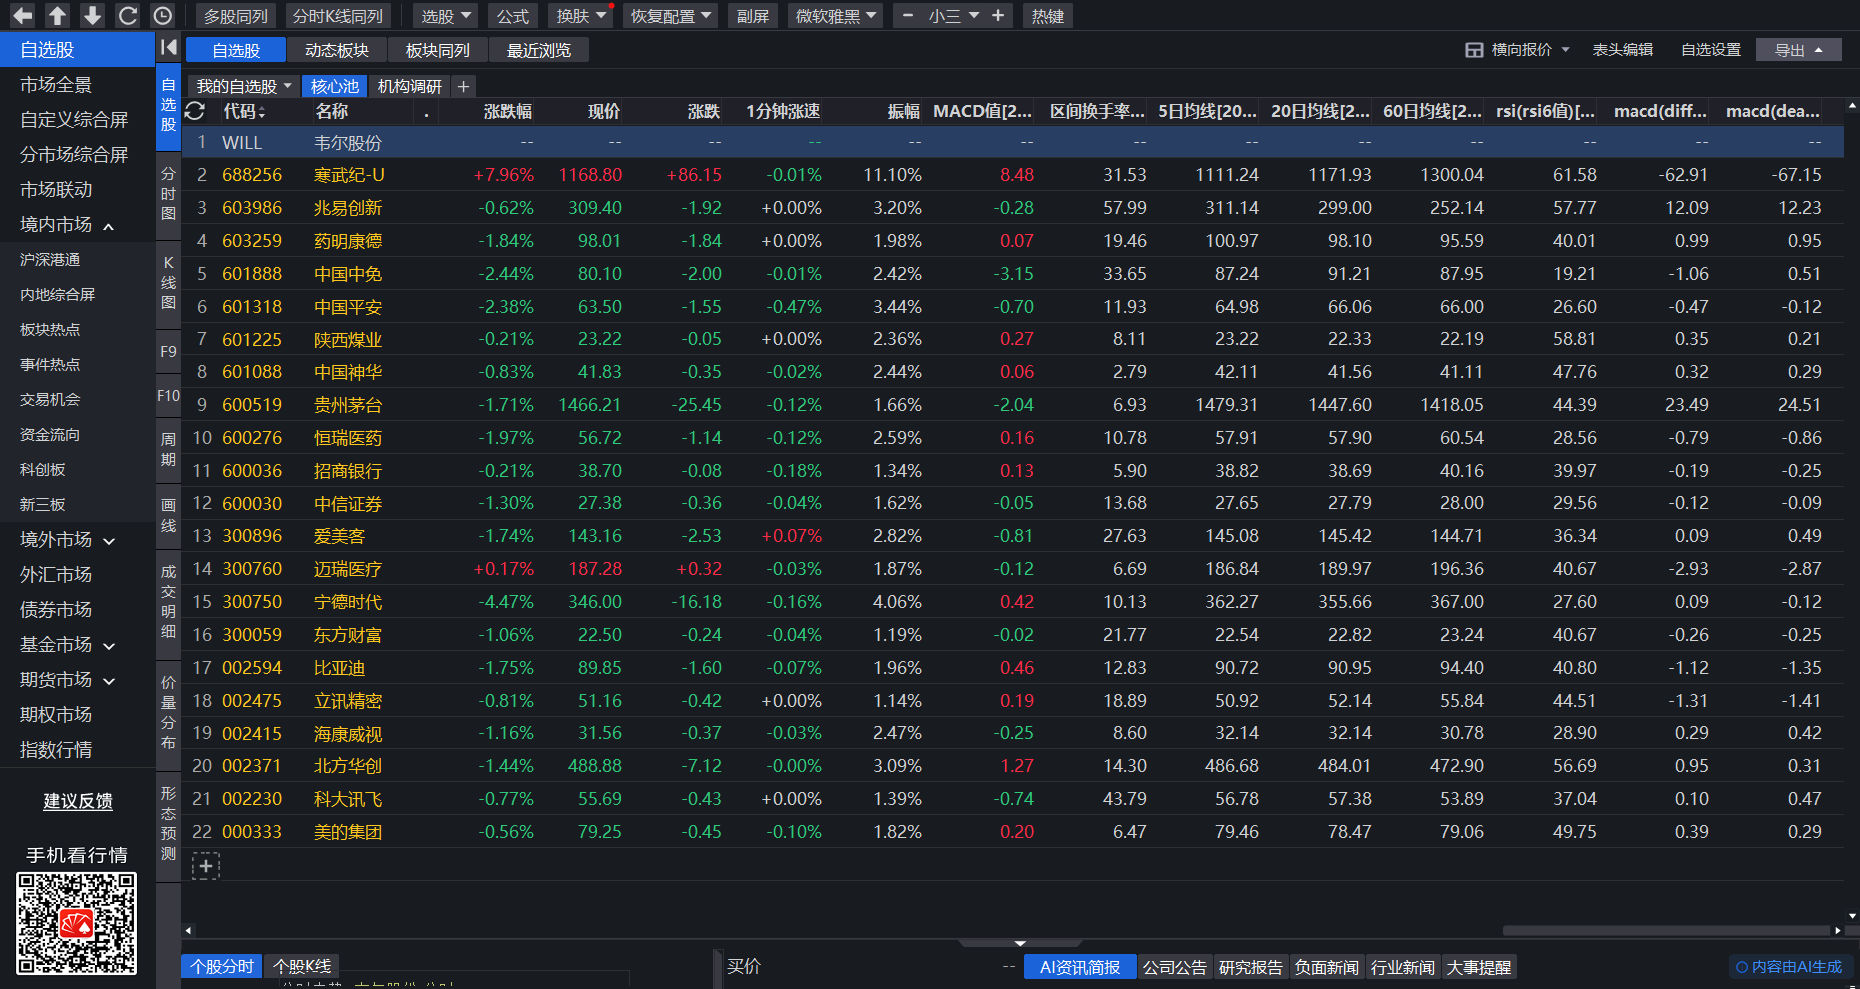This screenshot has height=989, width=1860.
Task: Open the clock history icon
Action: (163, 16)
